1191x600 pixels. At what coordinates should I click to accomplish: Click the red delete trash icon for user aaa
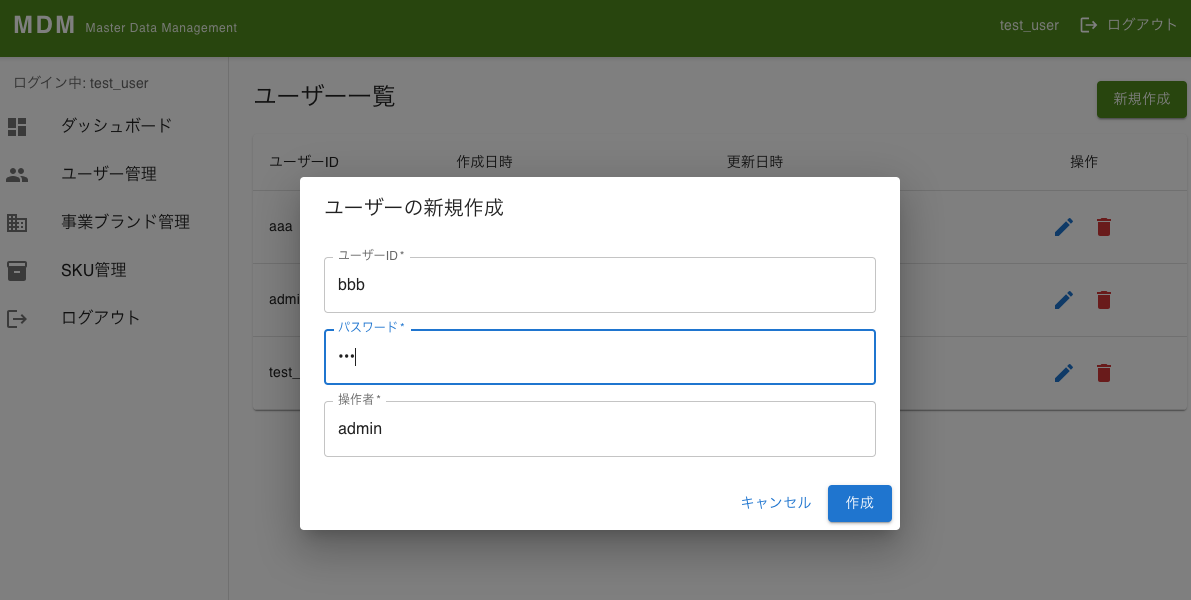click(1104, 227)
